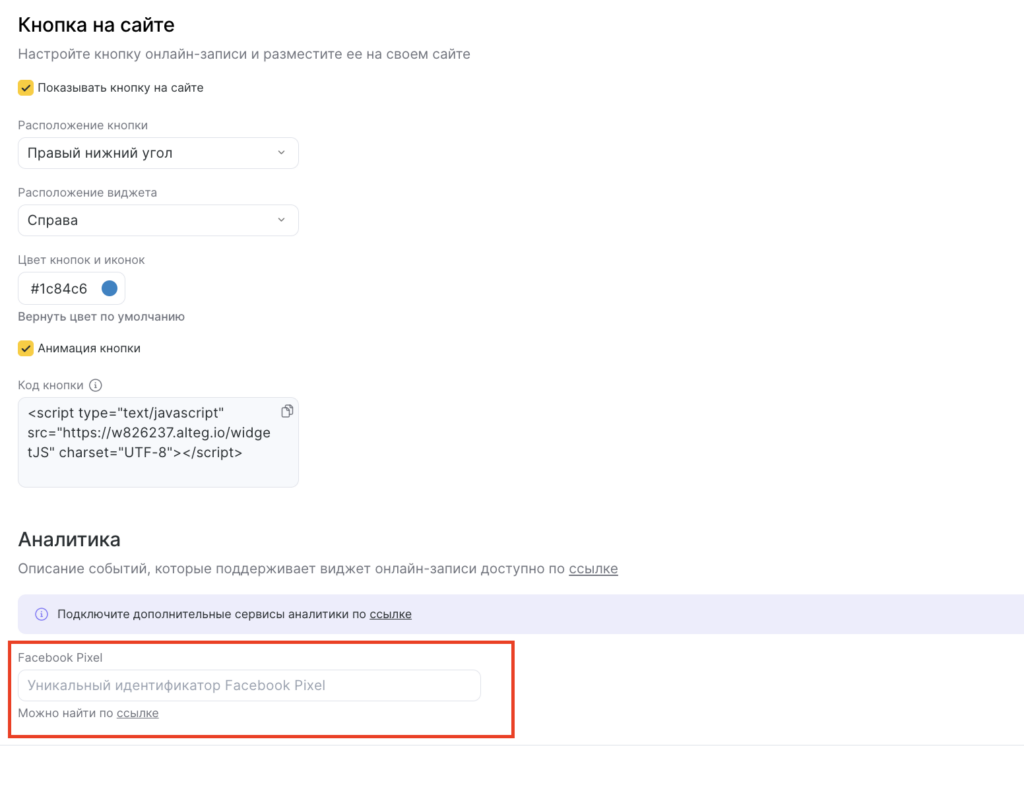
Task: Click chevron arrow of Справа selector
Action: 281,220
